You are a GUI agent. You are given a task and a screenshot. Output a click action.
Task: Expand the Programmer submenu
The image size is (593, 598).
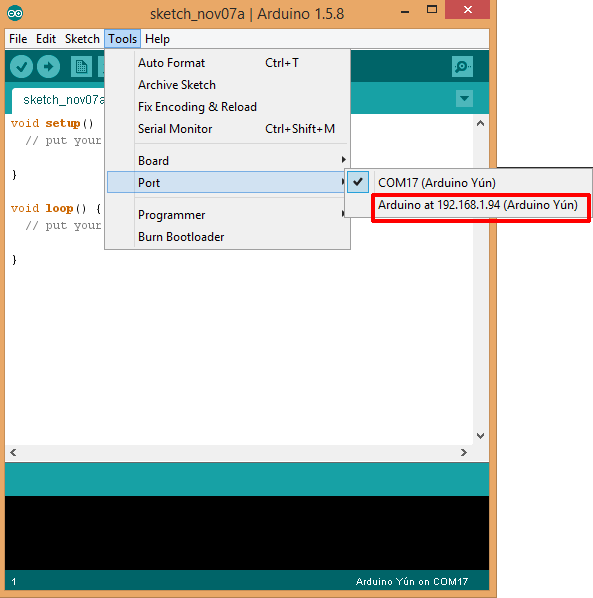pos(227,215)
